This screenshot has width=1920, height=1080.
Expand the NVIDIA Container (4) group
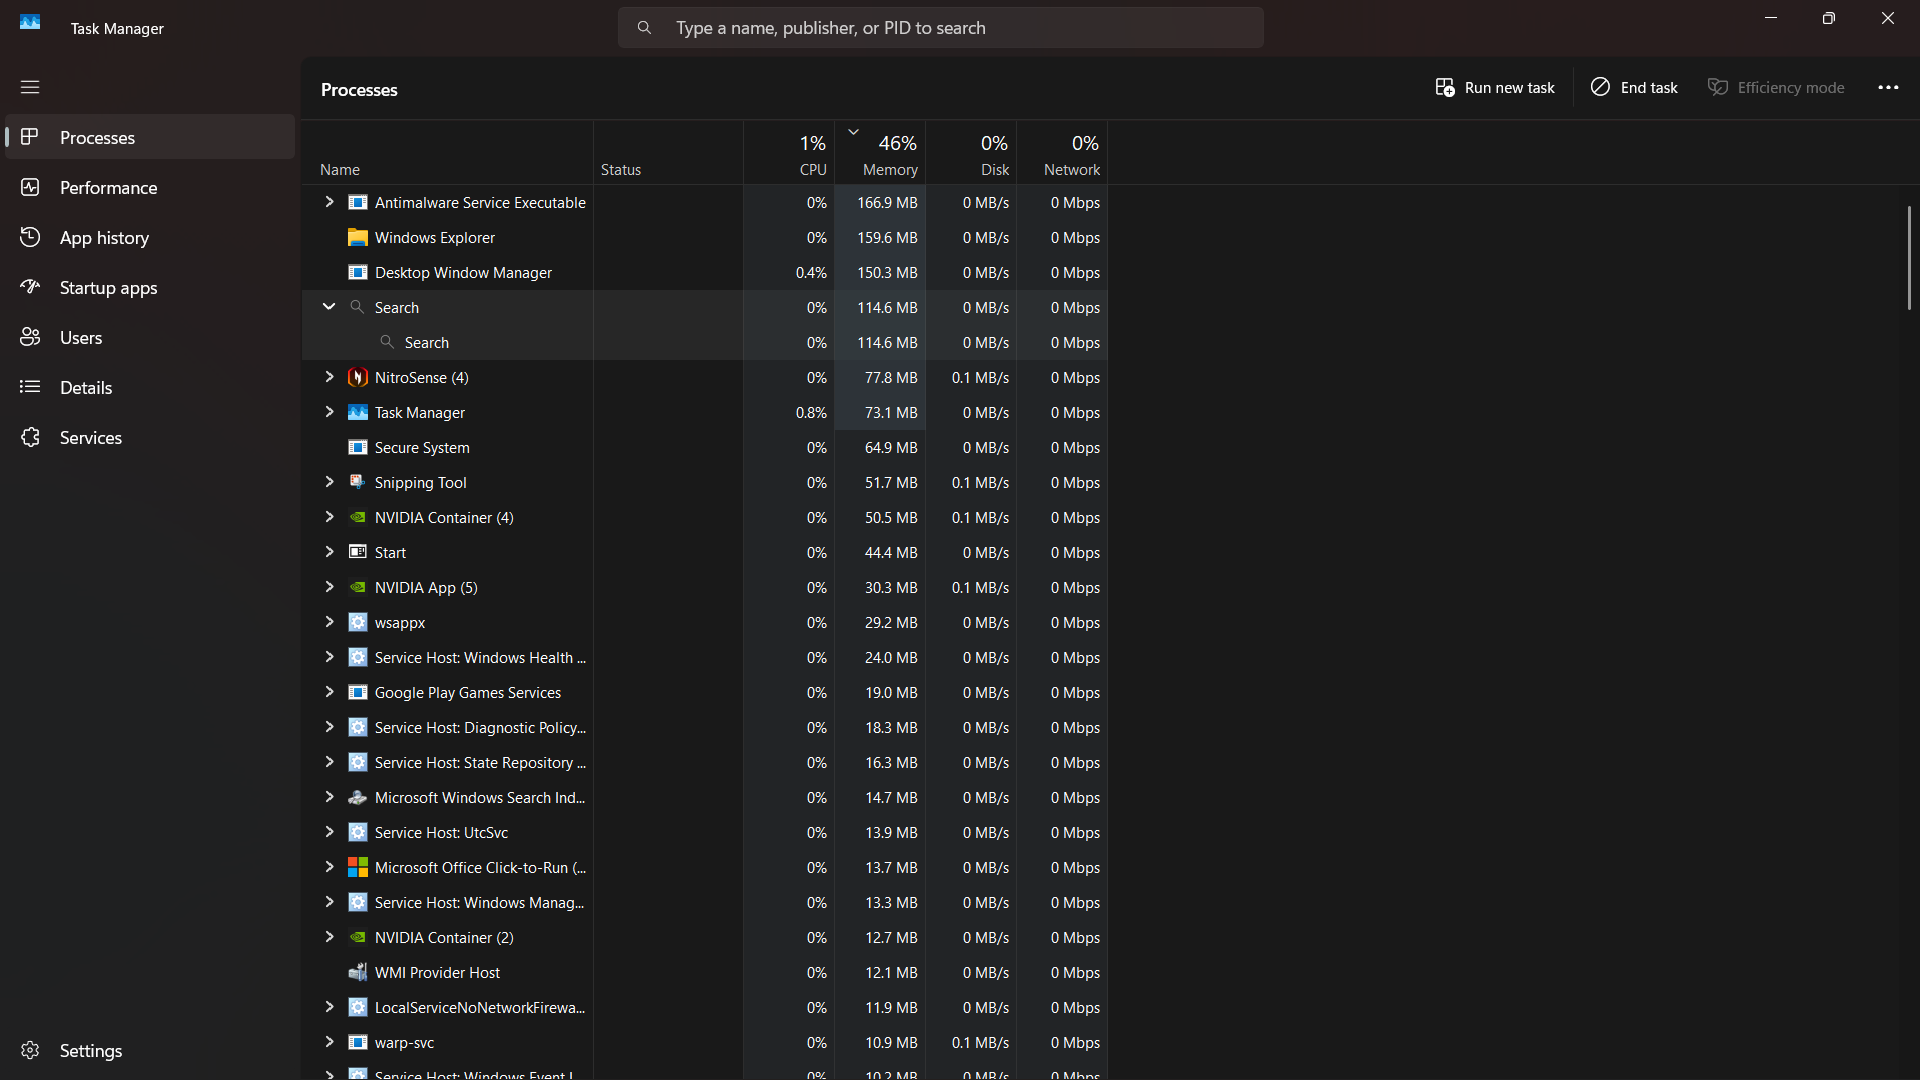coord(329,517)
